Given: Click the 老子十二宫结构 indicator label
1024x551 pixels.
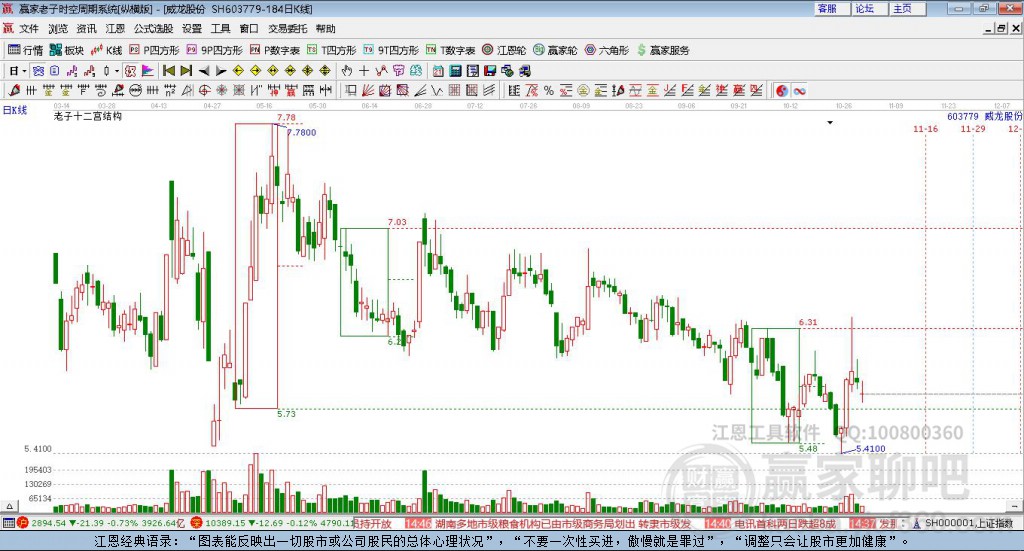Looking at the screenshot, I should (88, 116).
